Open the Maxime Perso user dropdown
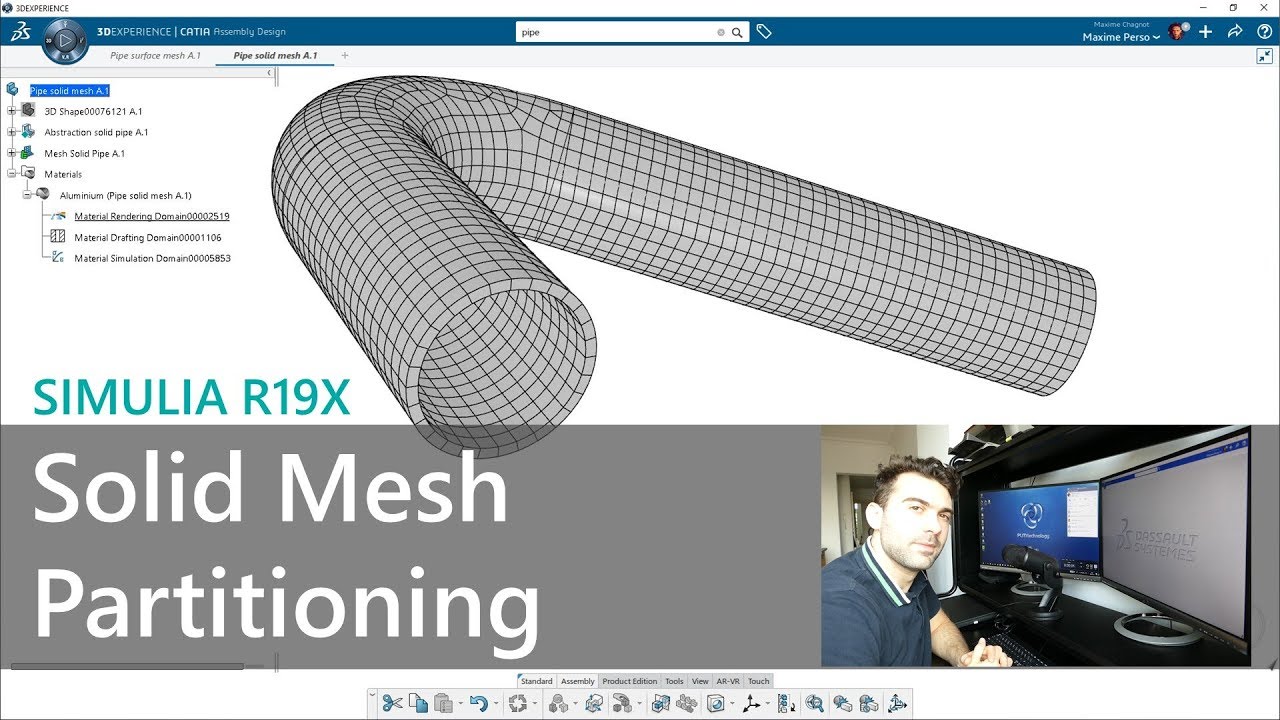Image resolution: width=1280 pixels, height=720 pixels. click(x=1121, y=37)
